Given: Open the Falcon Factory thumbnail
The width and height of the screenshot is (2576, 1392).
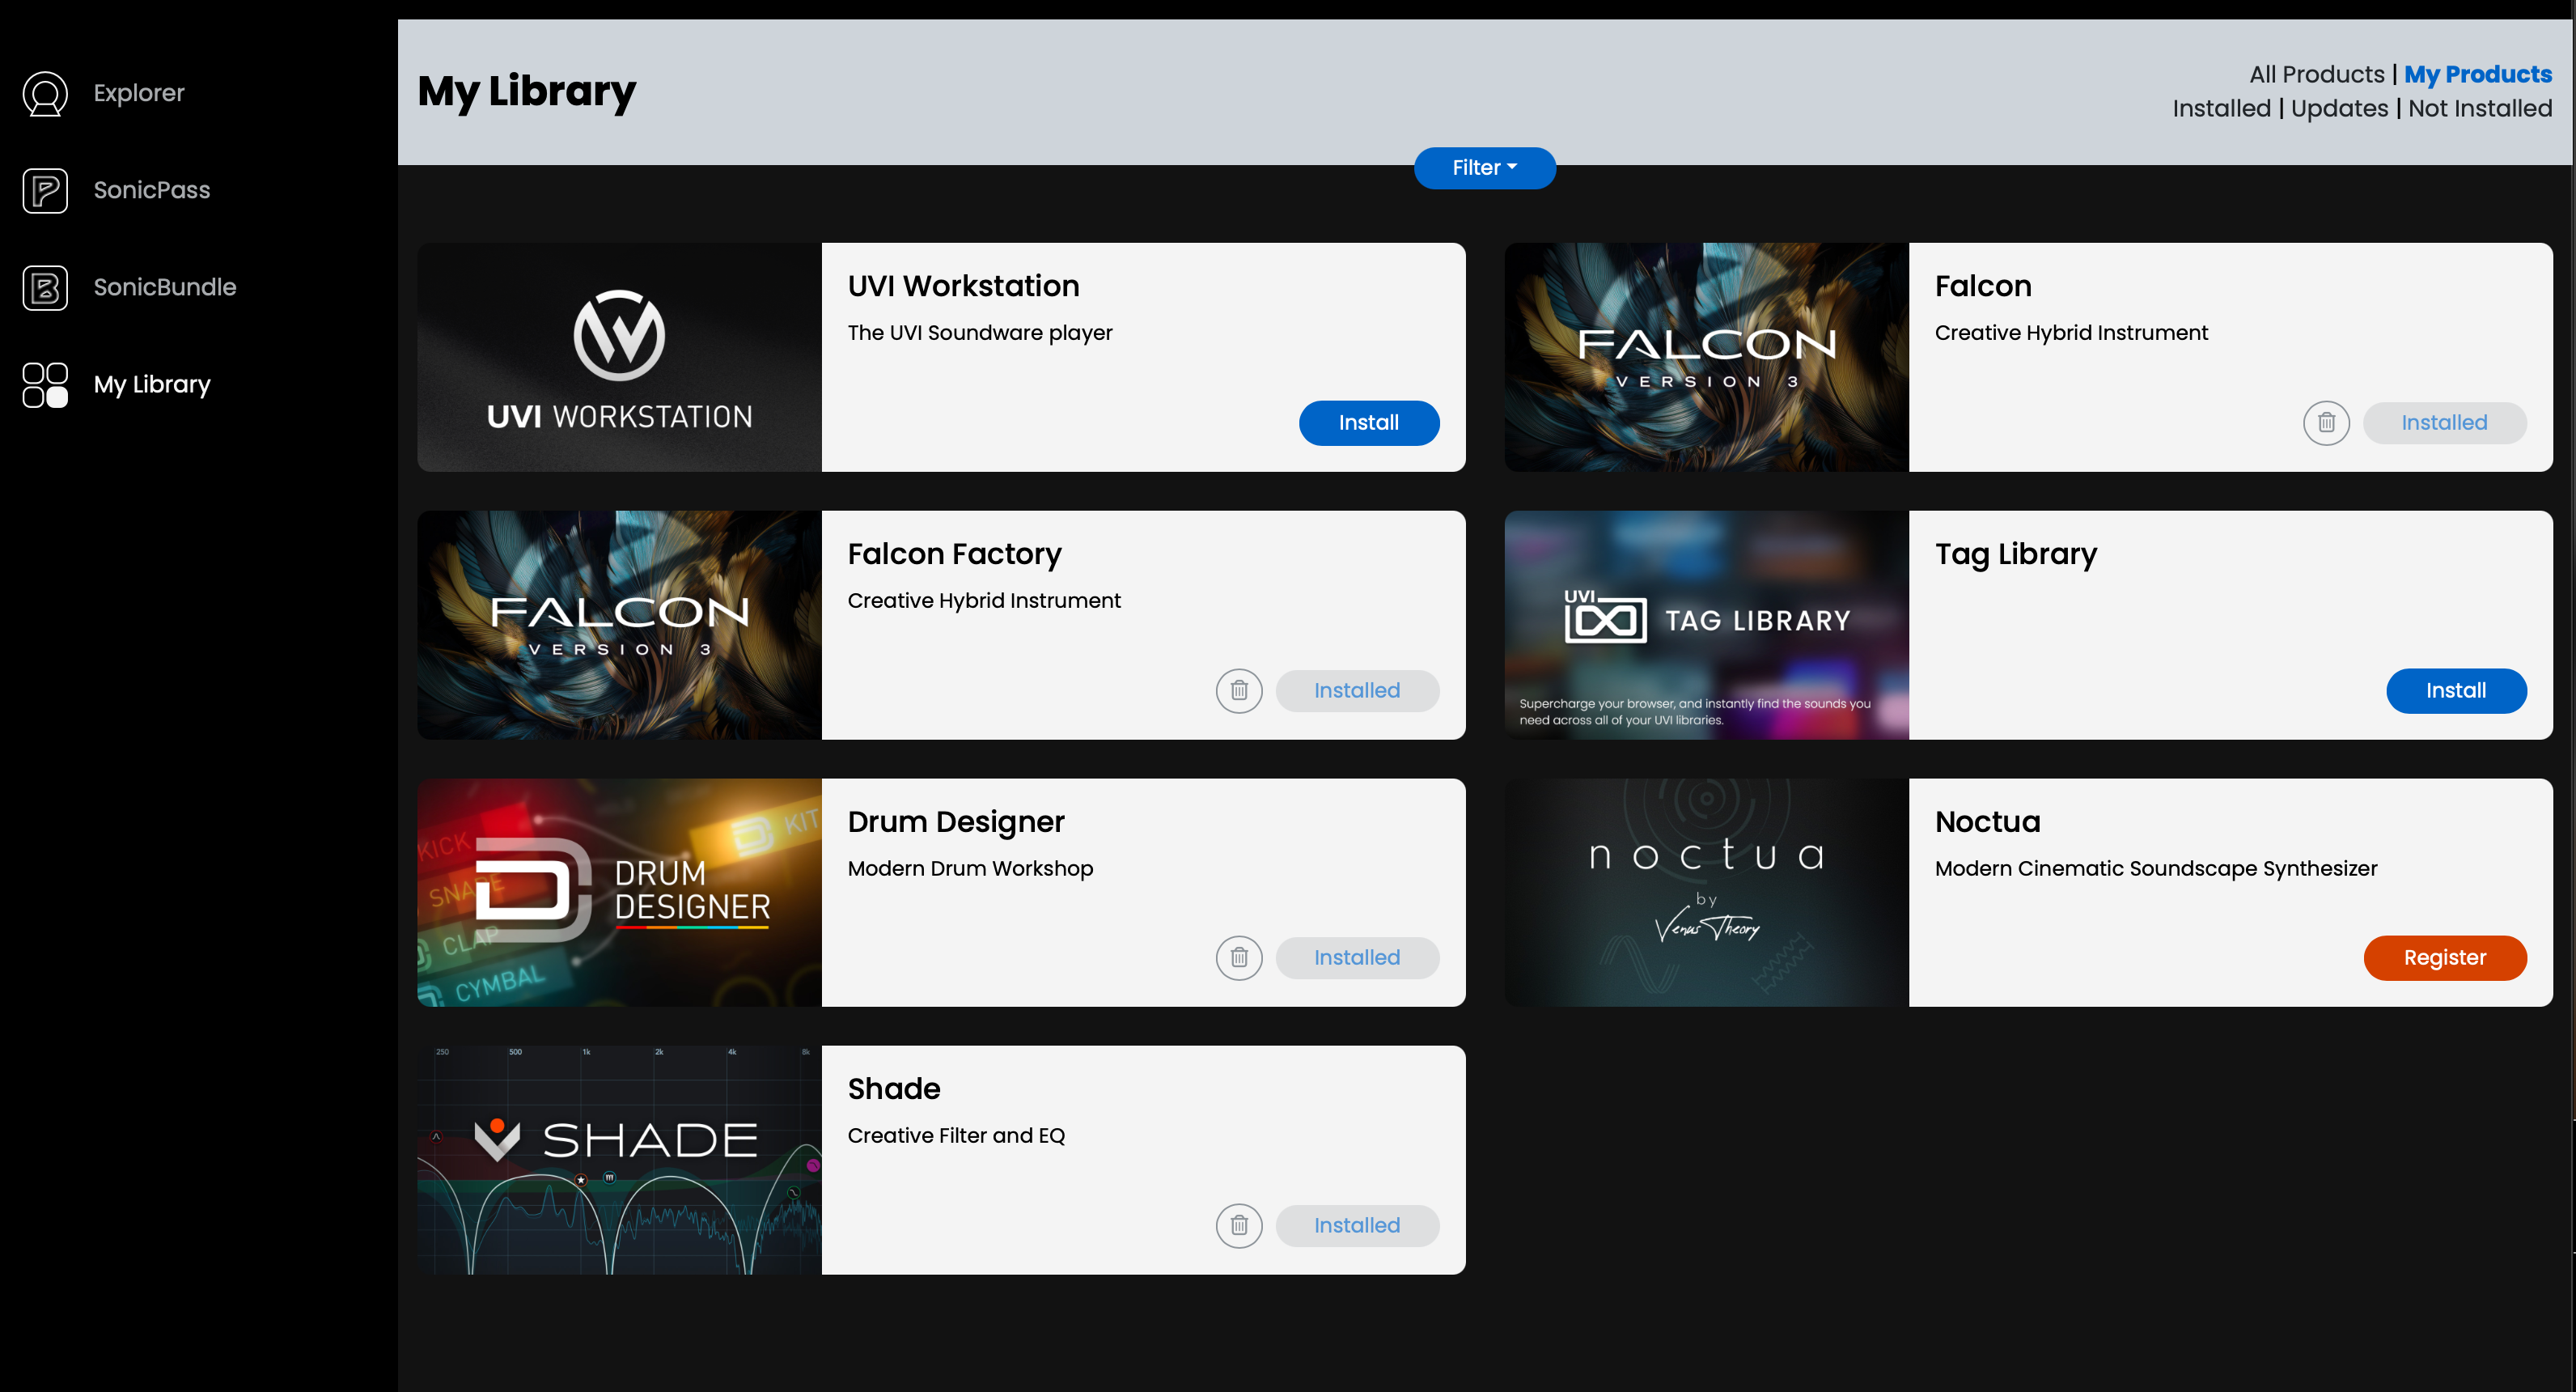Looking at the screenshot, I should point(619,625).
